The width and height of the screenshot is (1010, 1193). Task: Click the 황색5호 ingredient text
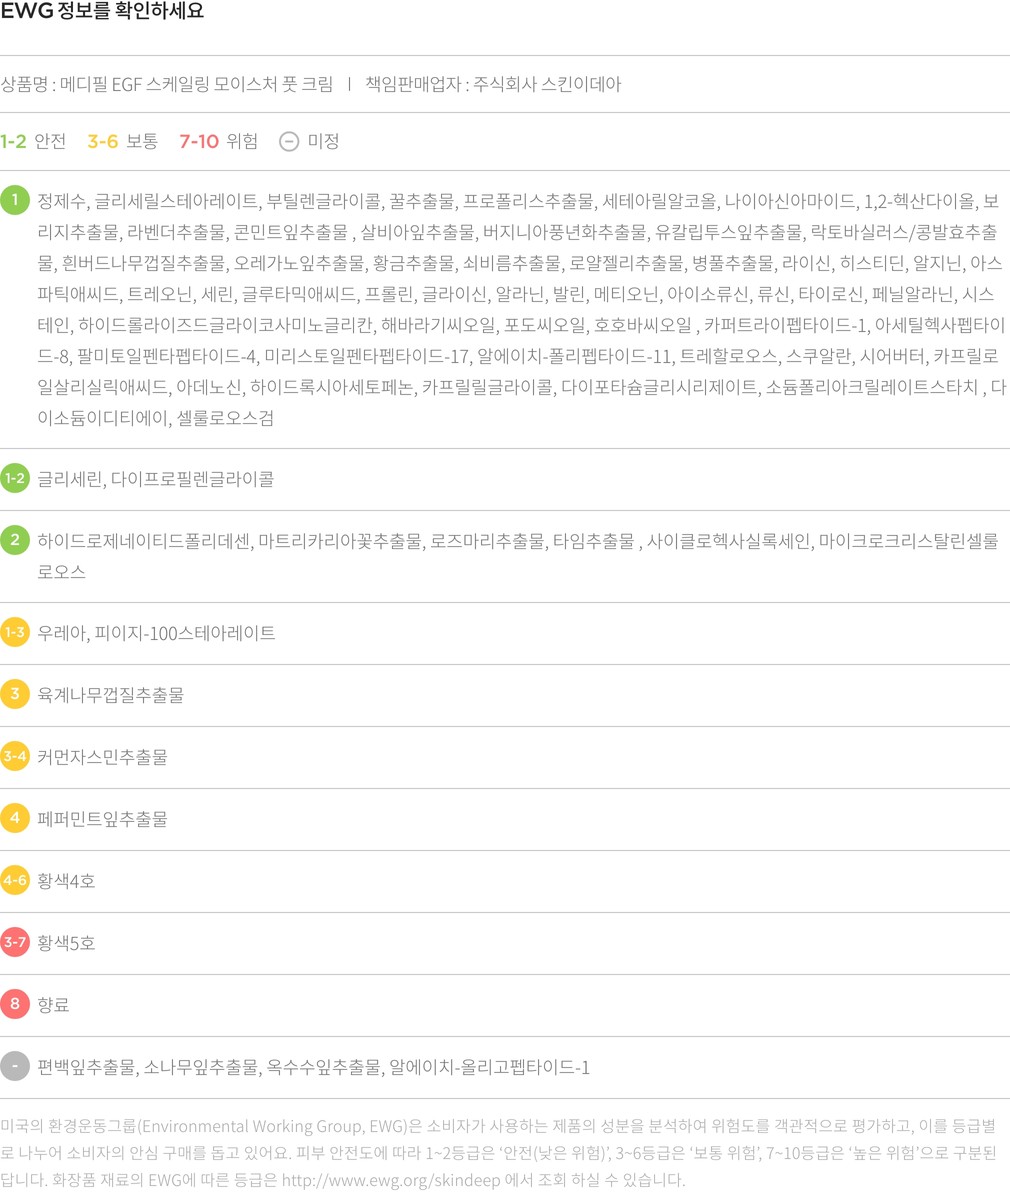click(x=66, y=943)
